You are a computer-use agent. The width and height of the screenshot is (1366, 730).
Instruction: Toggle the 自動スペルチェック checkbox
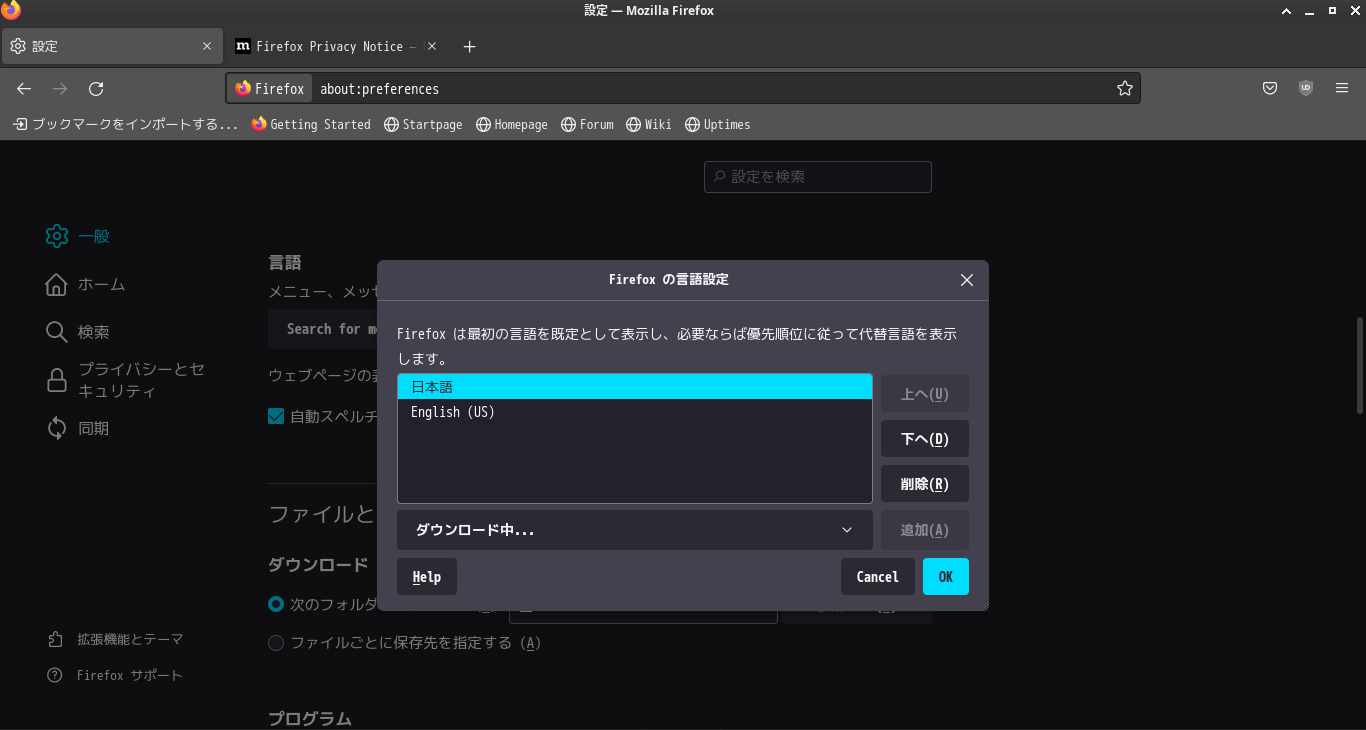(x=276, y=416)
